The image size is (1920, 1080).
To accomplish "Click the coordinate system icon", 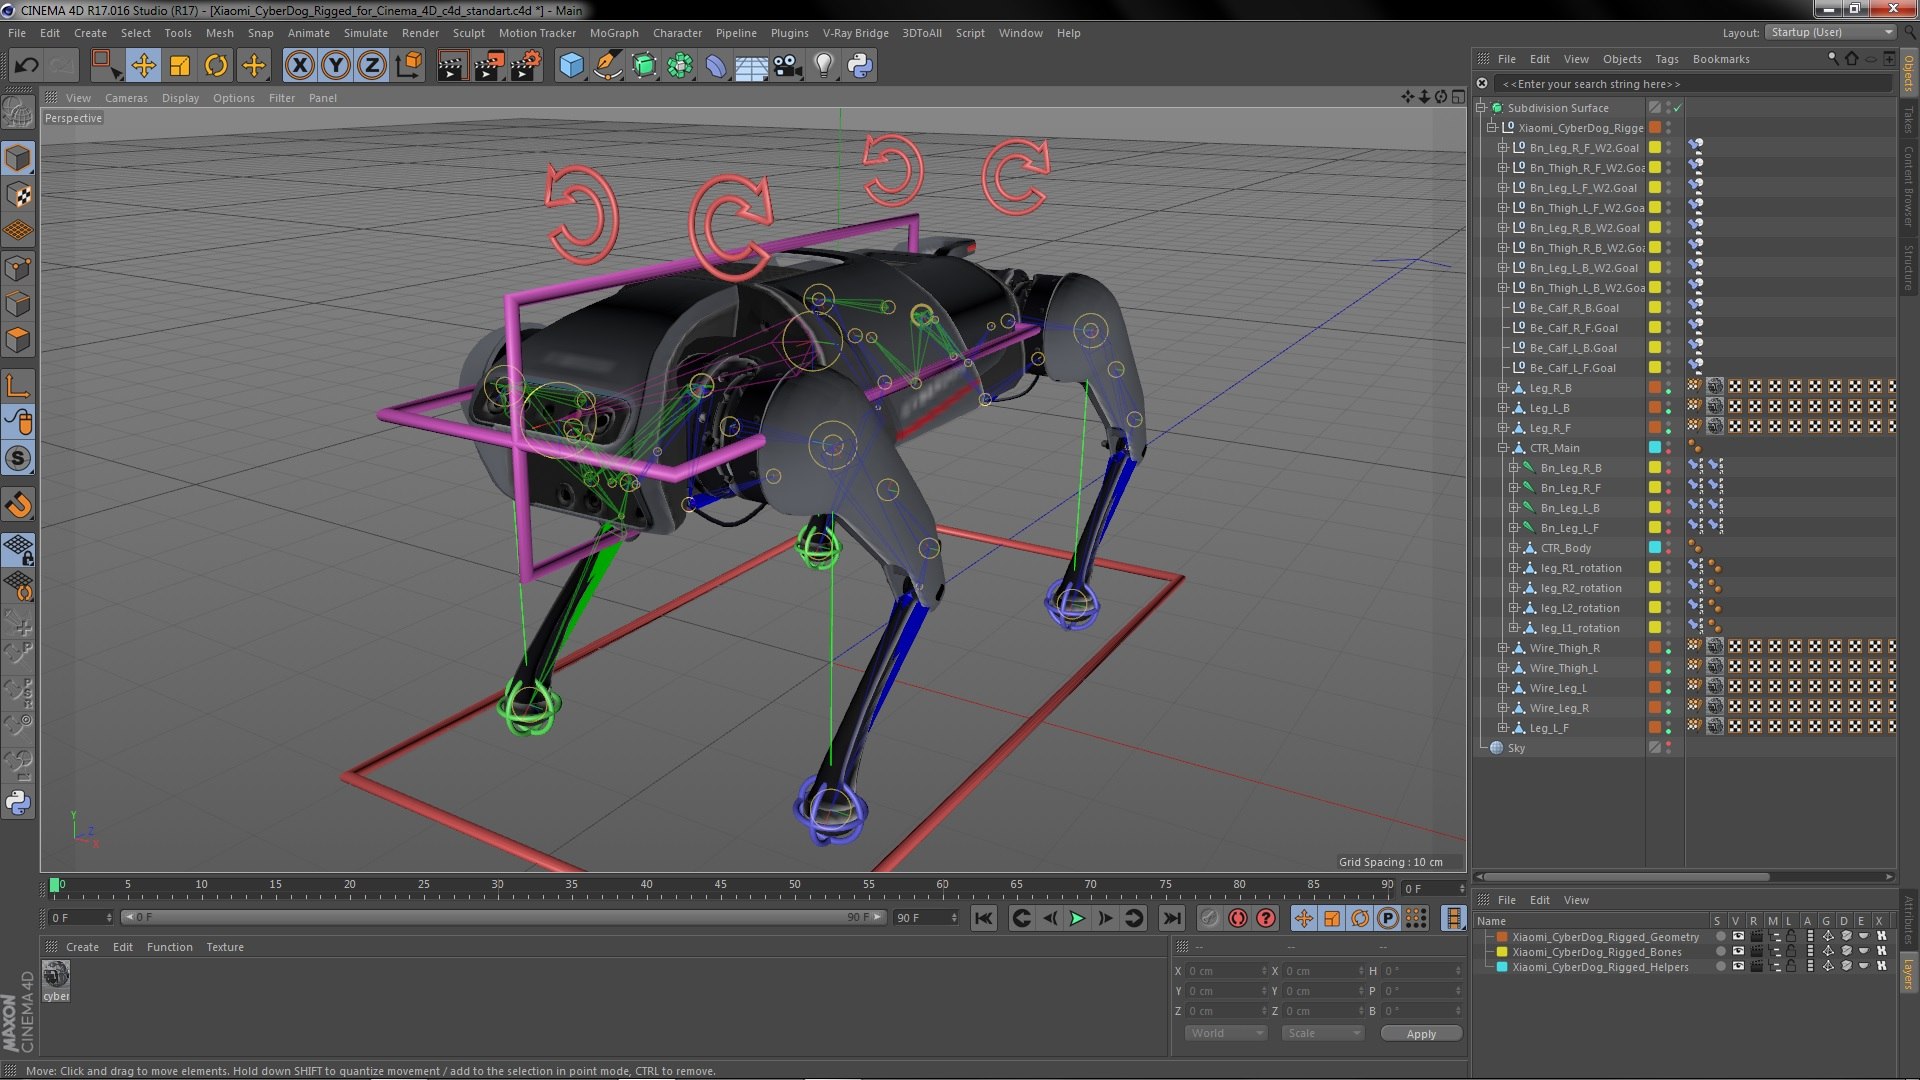I will (x=409, y=66).
